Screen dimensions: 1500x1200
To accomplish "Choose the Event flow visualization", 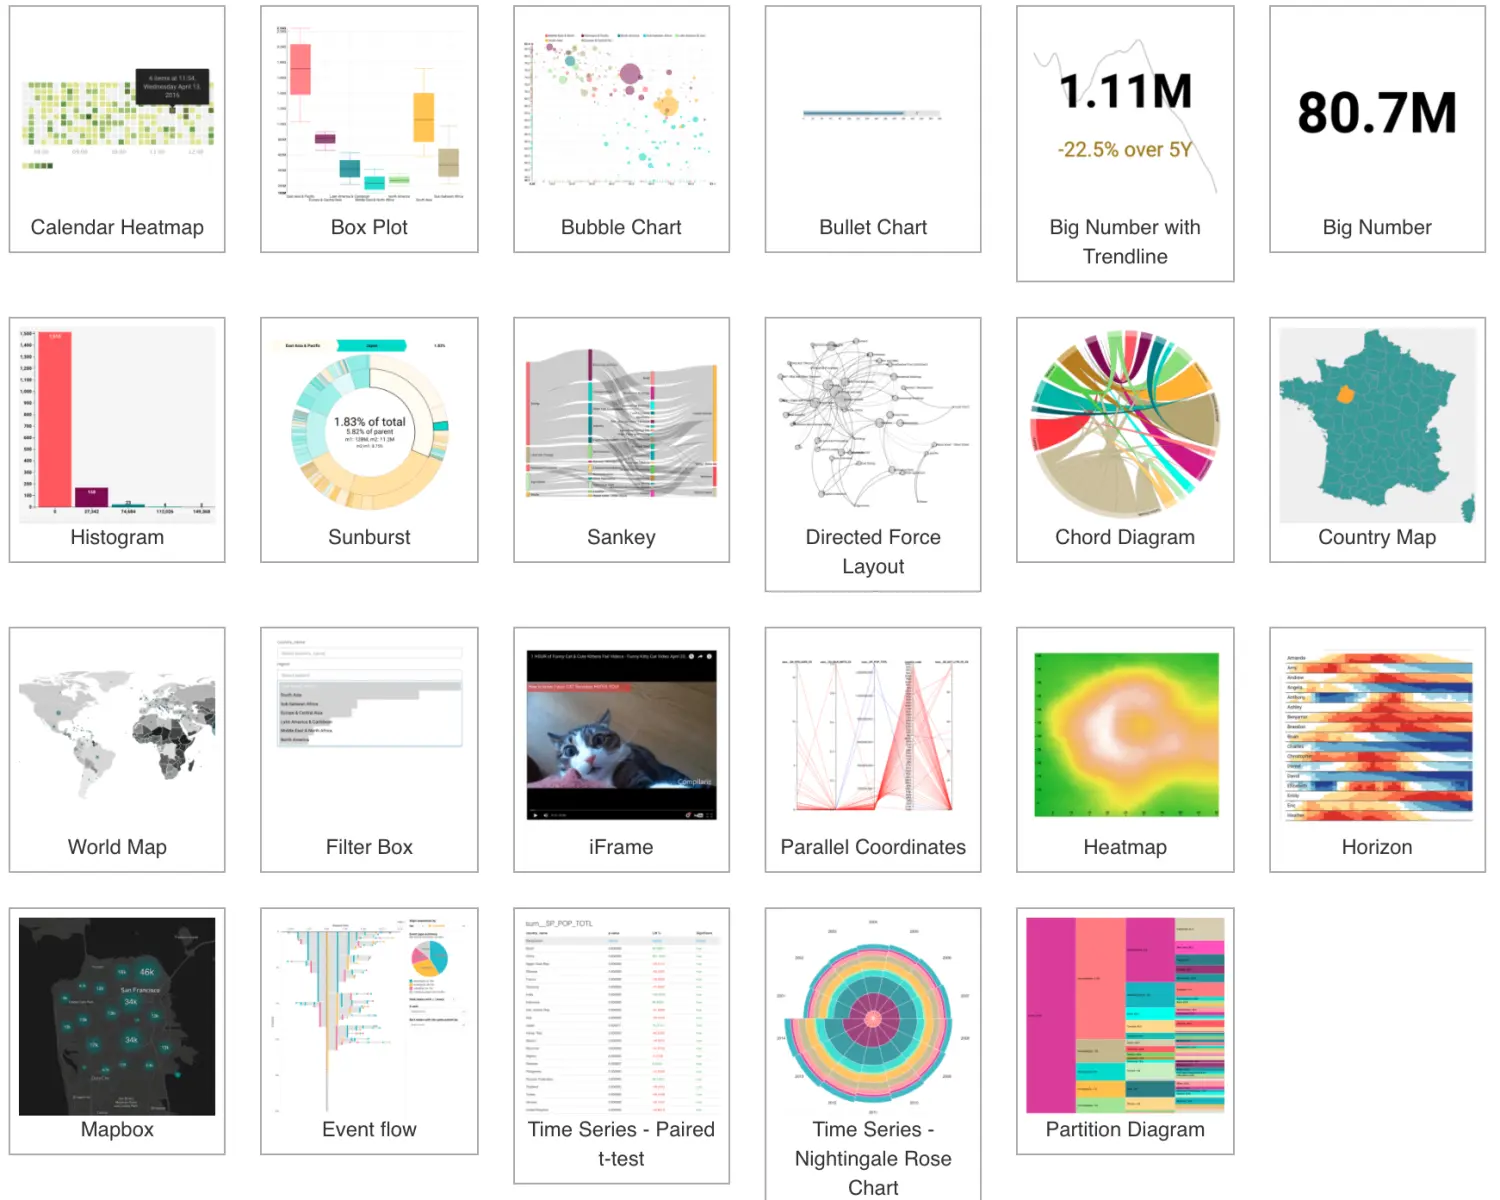I will (369, 1031).
